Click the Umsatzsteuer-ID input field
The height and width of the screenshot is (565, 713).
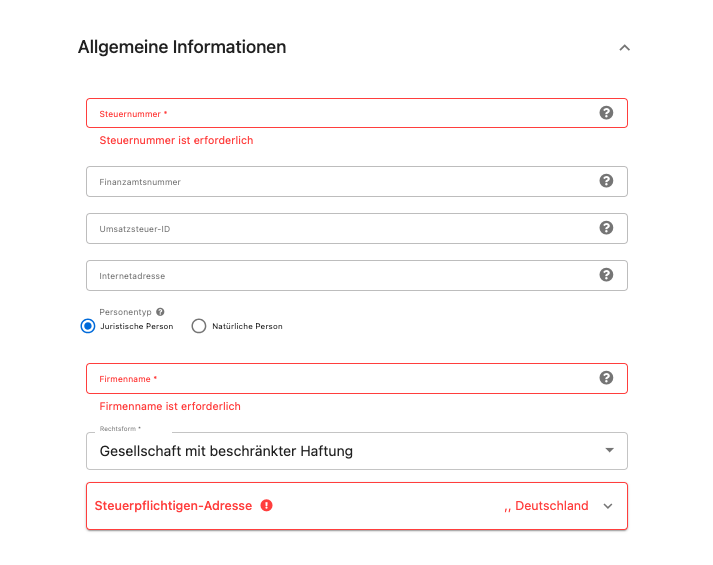(x=357, y=229)
